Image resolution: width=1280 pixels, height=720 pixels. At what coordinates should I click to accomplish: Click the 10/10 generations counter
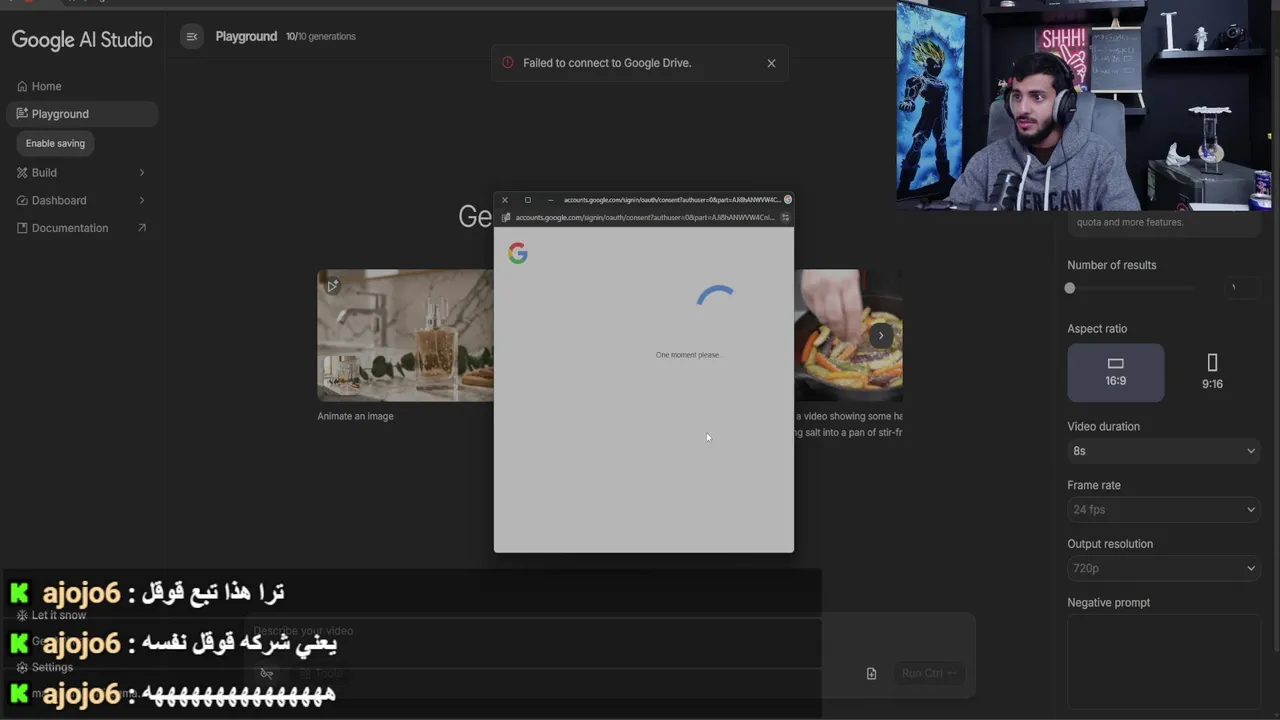point(320,37)
